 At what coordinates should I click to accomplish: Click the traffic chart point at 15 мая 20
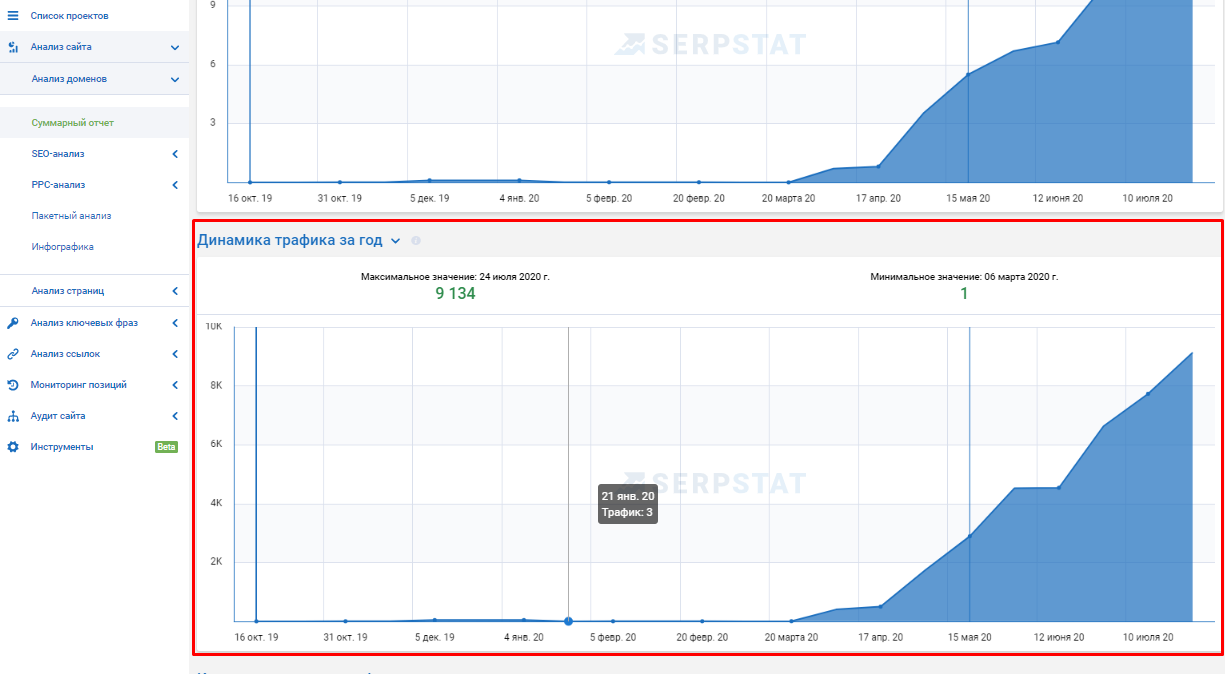[969, 537]
